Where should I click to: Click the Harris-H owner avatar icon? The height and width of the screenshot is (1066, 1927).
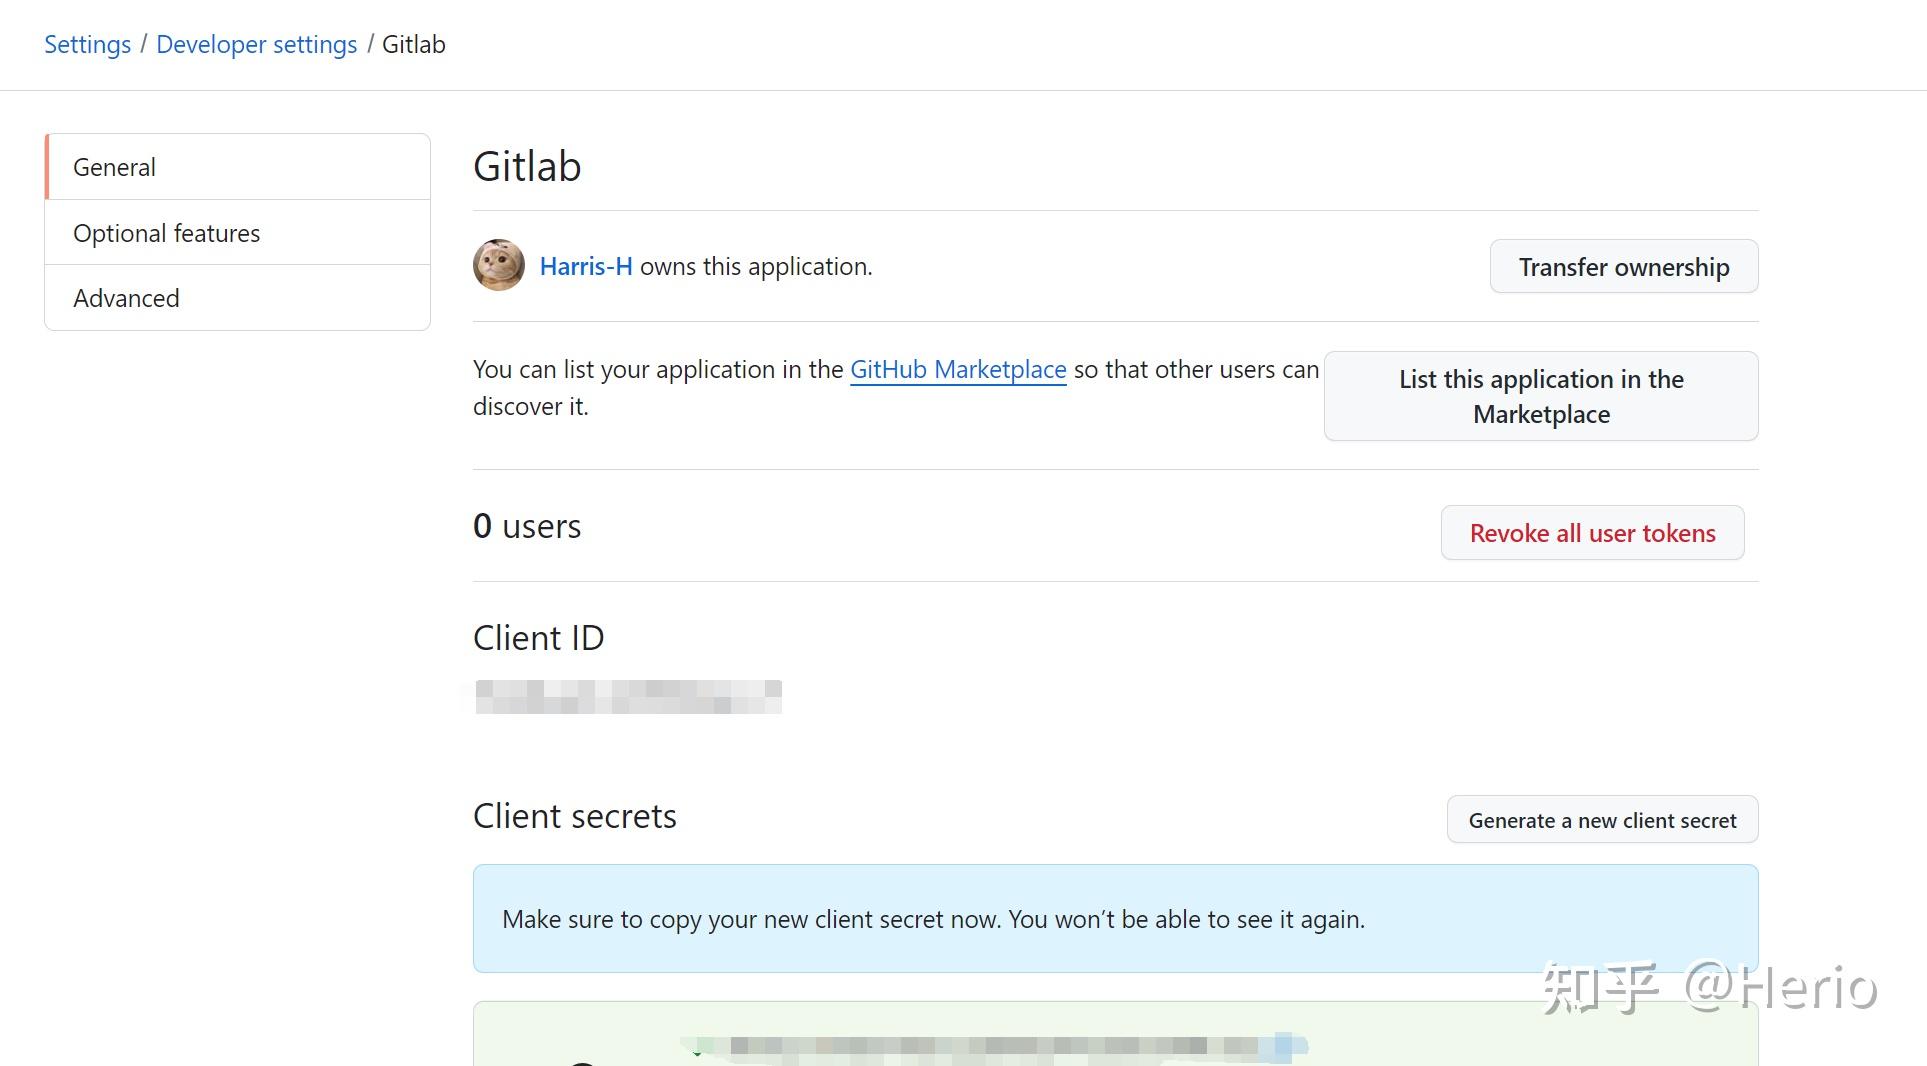[x=499, y=265]
